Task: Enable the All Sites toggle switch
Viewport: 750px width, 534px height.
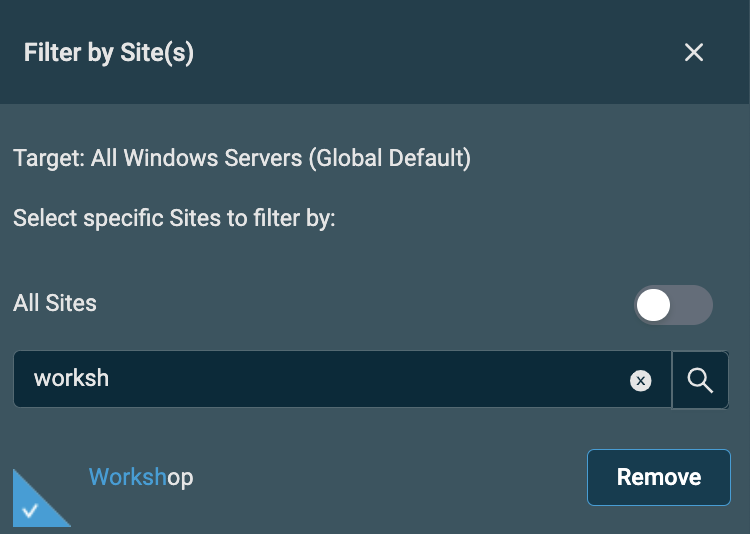Action: click(x=673, y=305)
